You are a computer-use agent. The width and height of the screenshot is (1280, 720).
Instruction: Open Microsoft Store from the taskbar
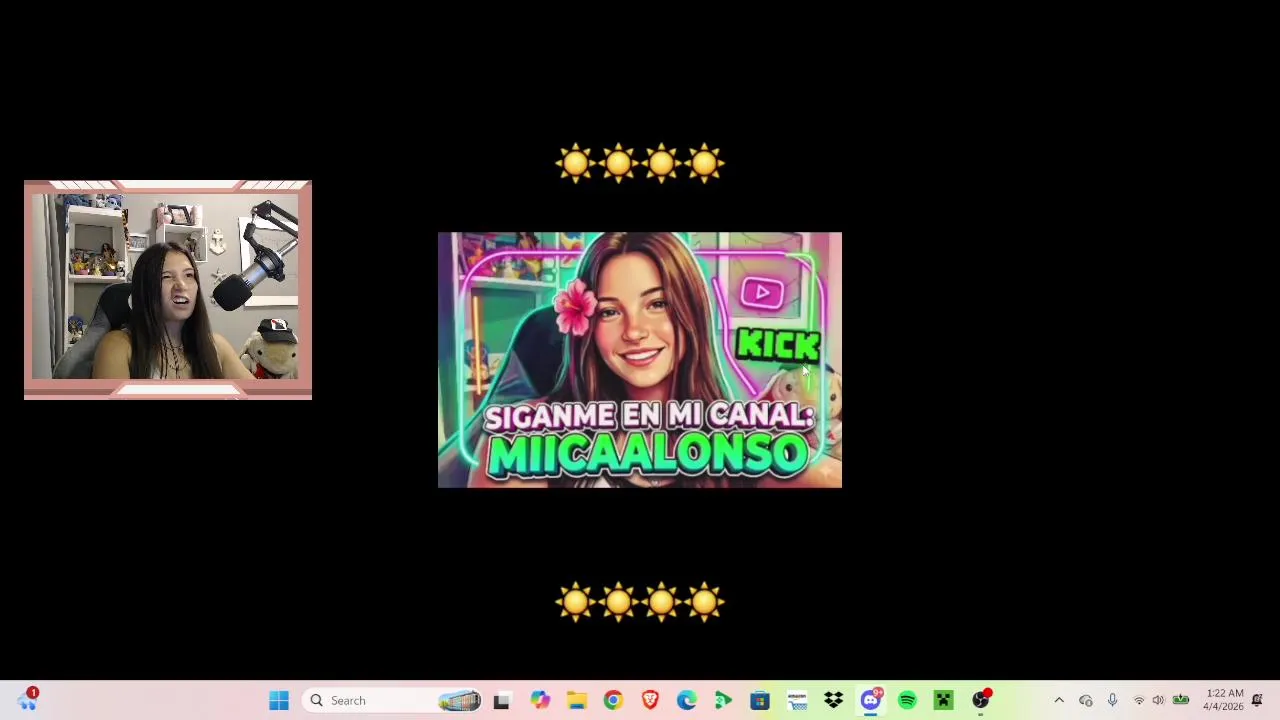(x=760, y=700)
